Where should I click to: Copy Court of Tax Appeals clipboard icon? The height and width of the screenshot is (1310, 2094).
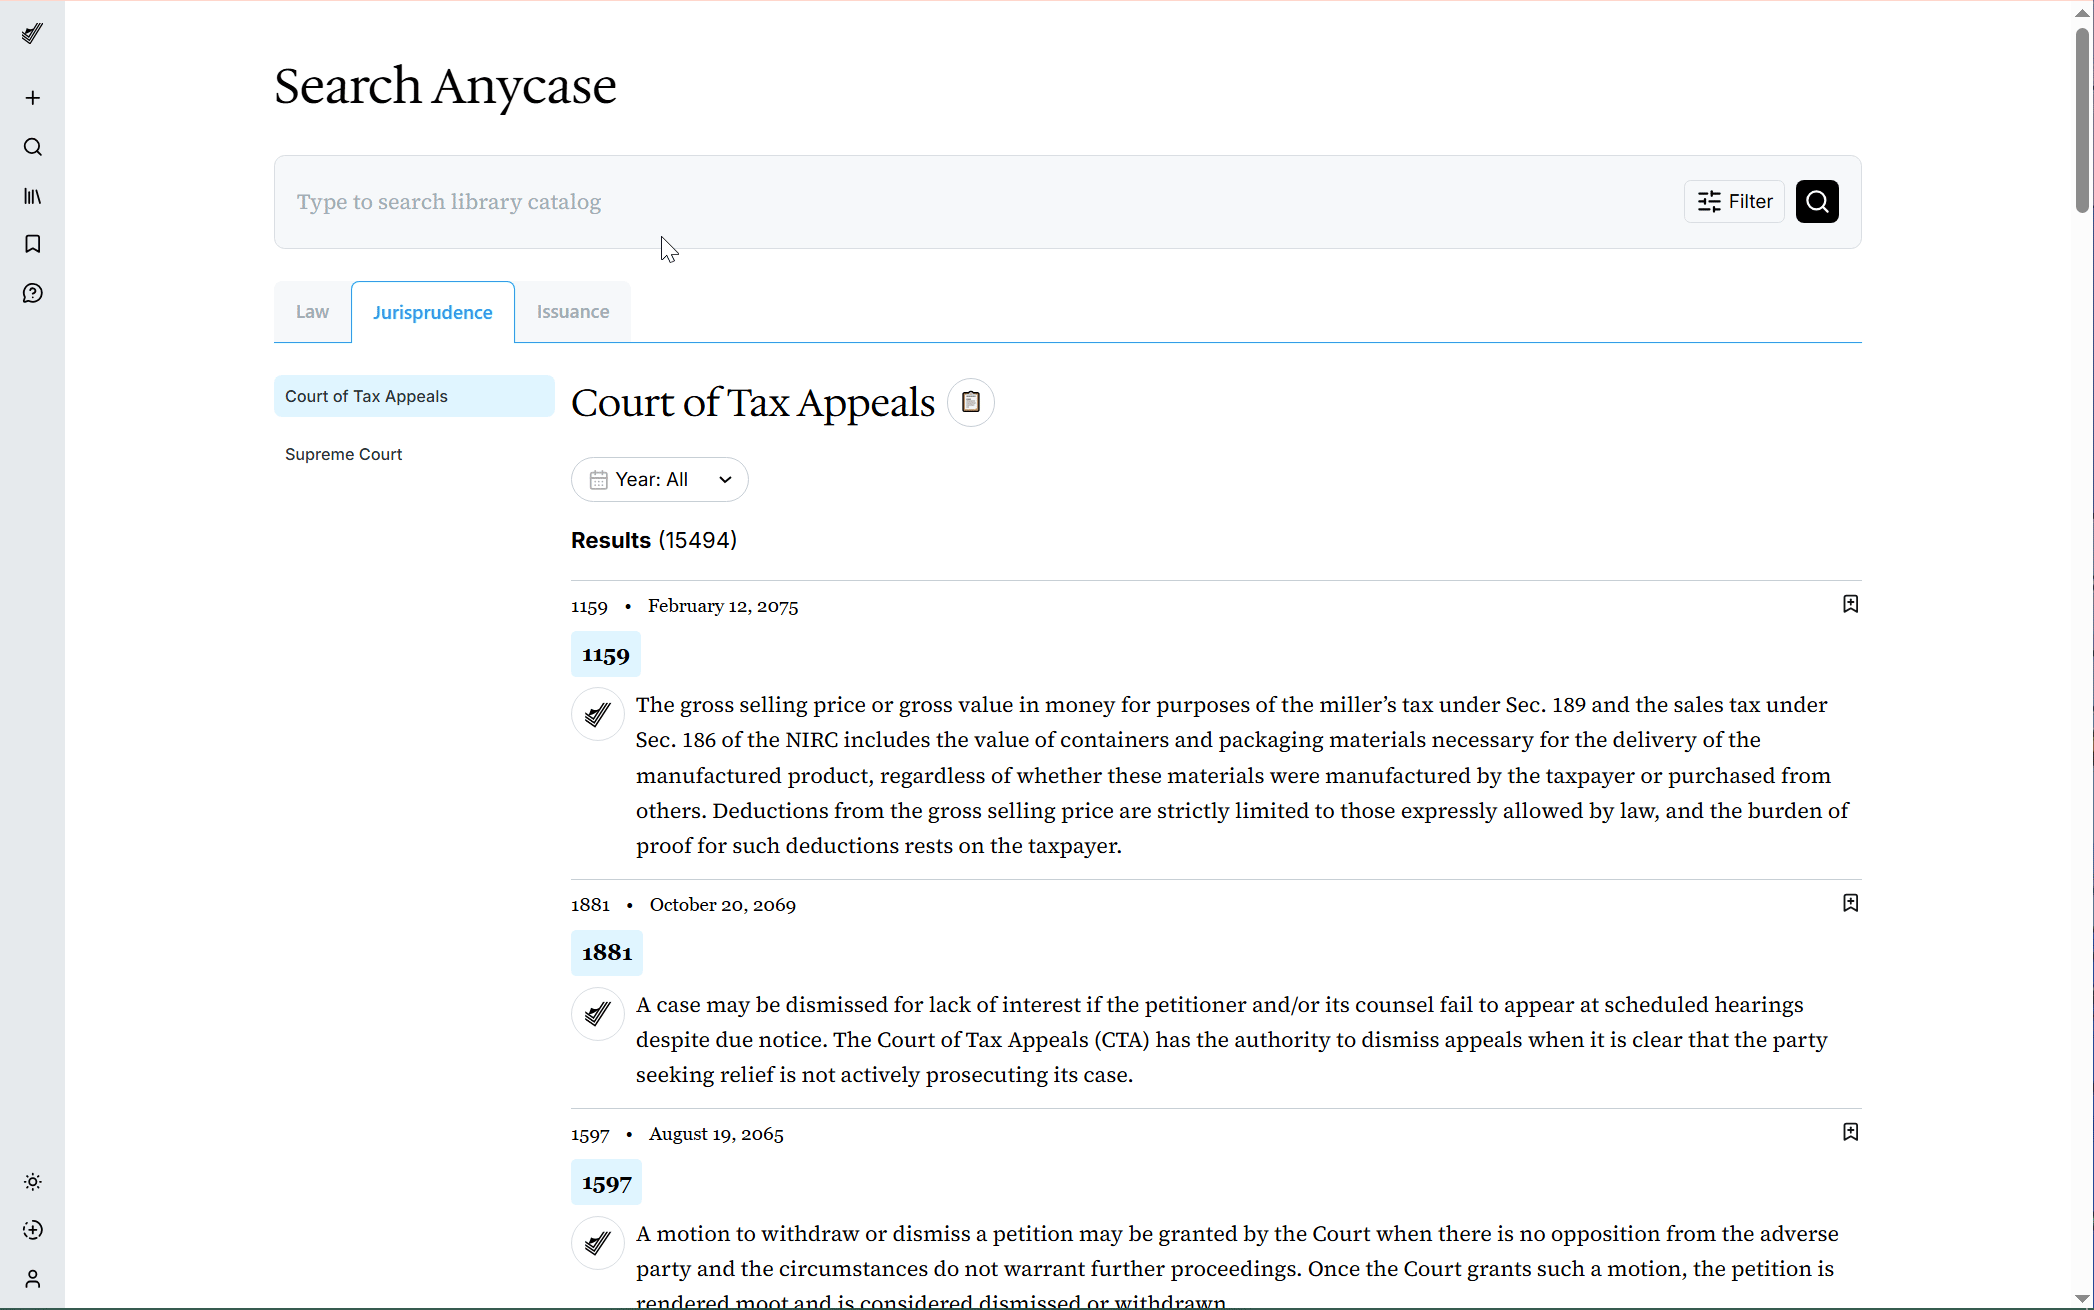[x=970, y=402]
